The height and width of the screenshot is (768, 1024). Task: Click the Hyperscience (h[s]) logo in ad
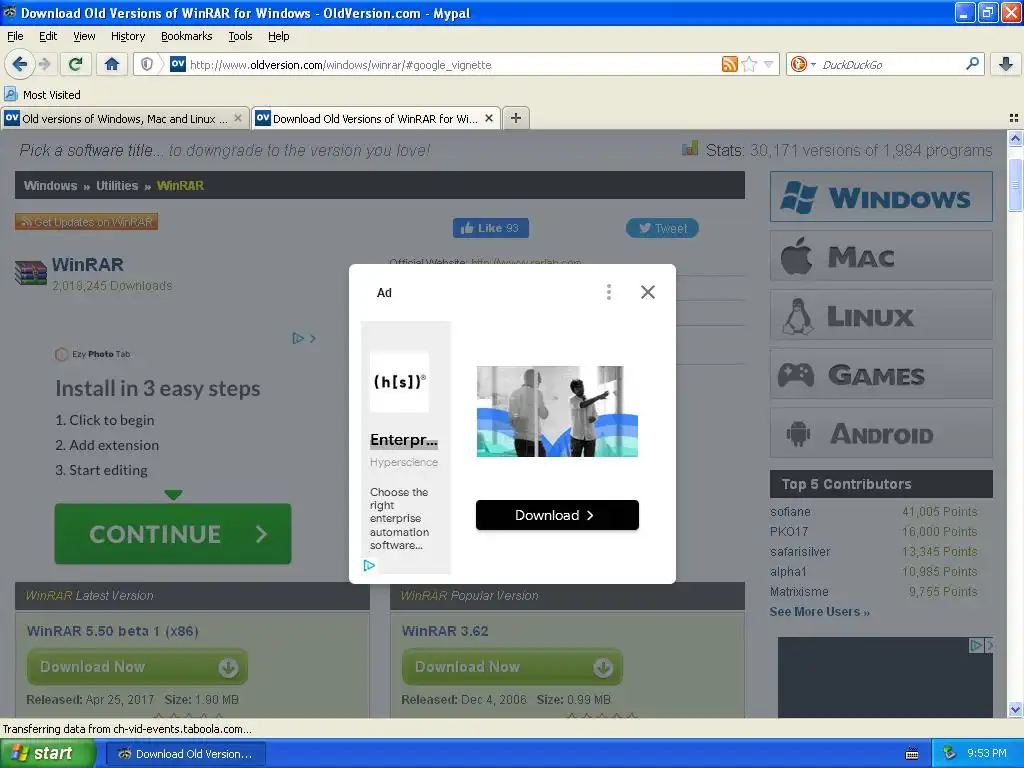pyautogui.click(x=400, y=381)
